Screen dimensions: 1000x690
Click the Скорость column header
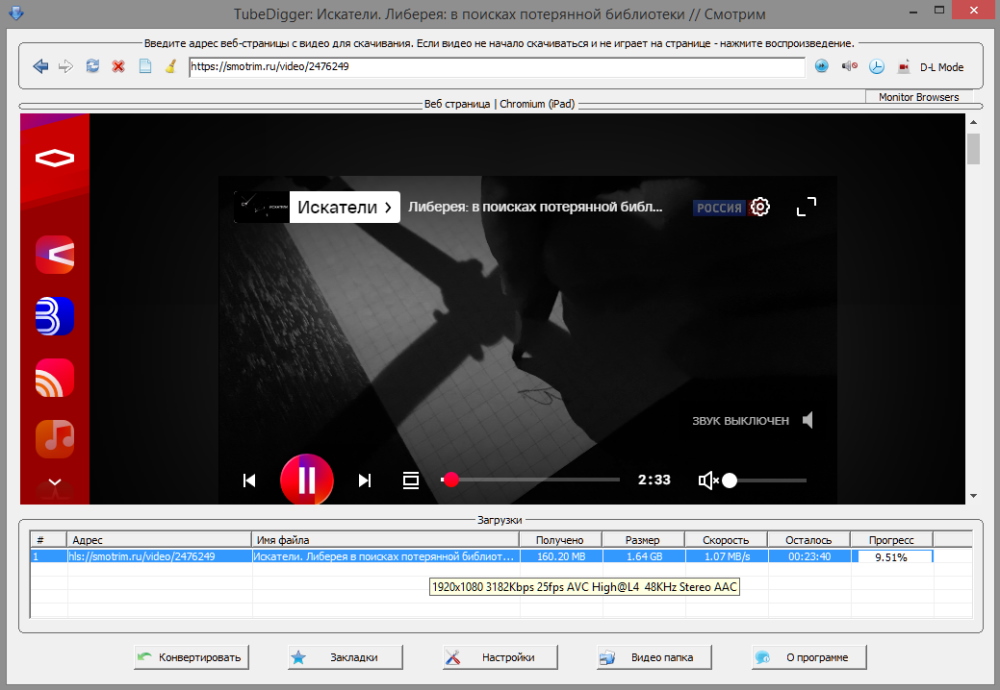click(726, 540)
